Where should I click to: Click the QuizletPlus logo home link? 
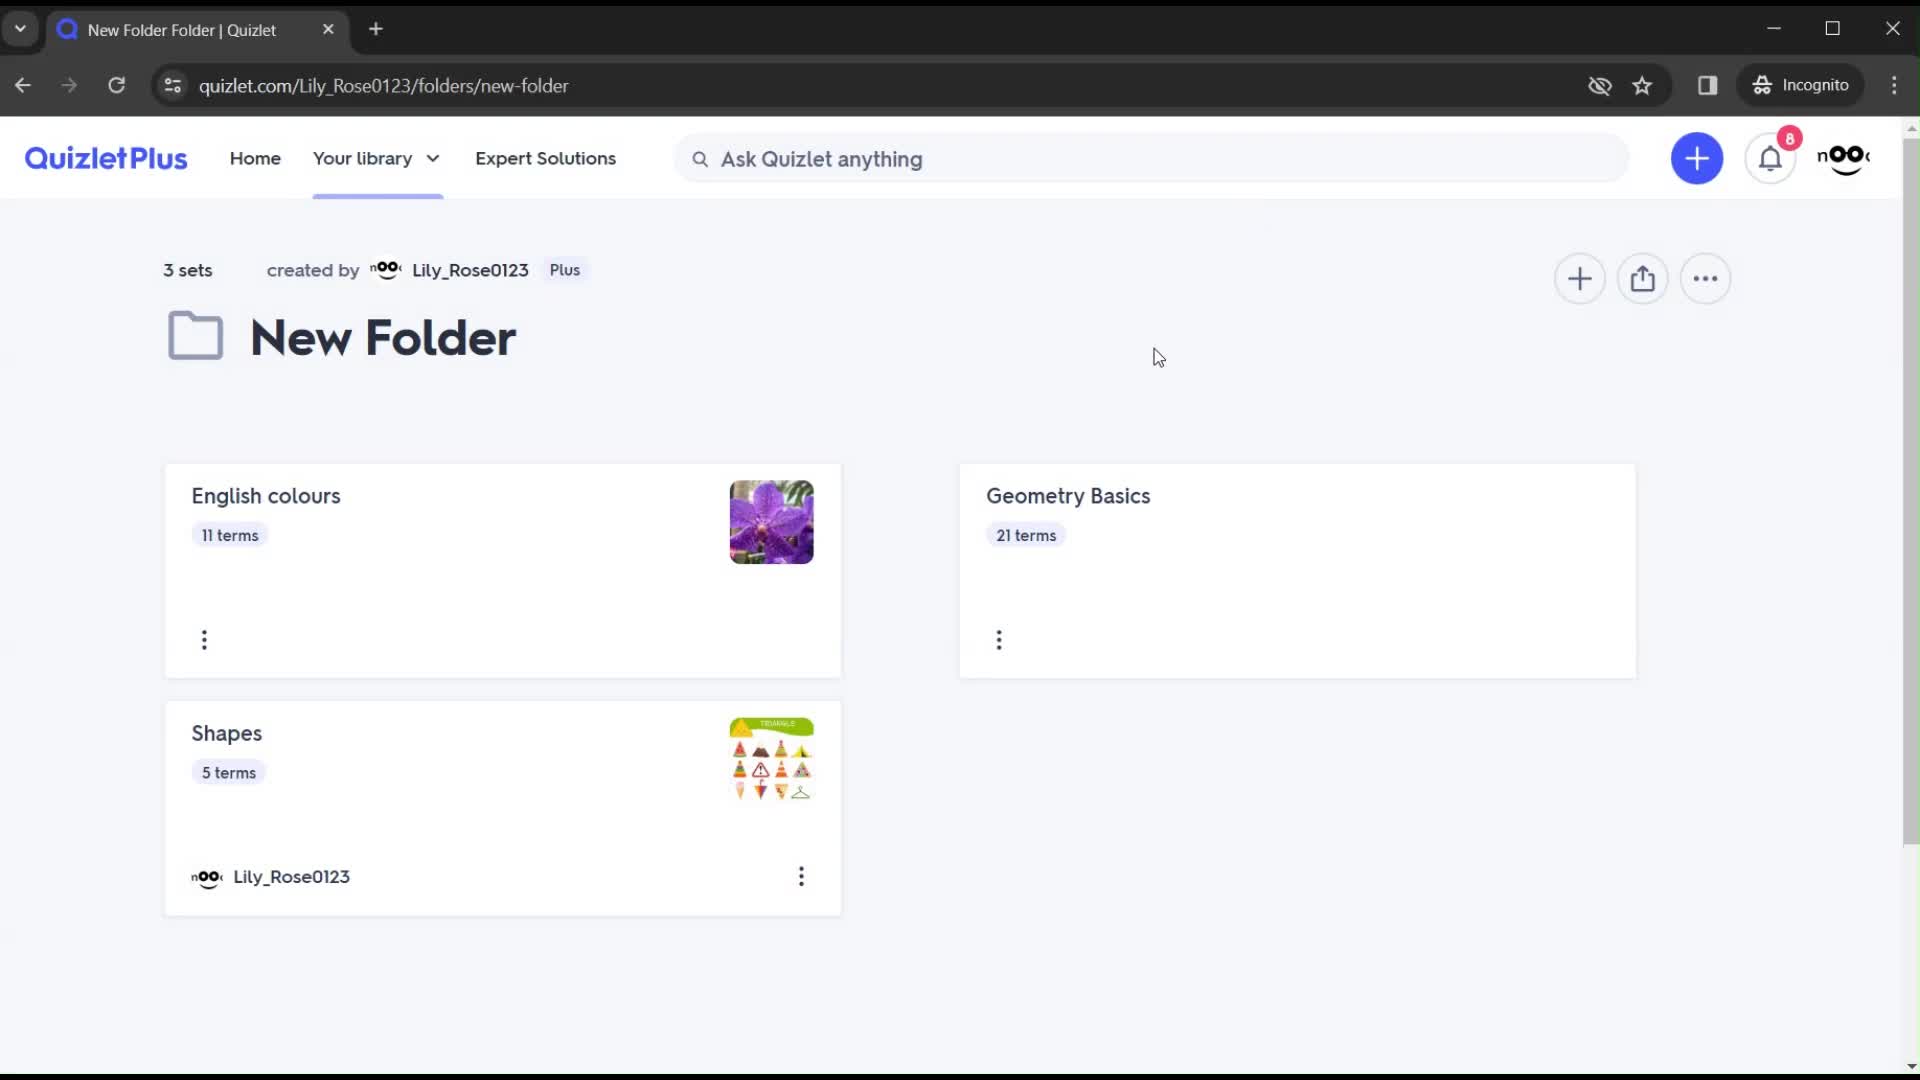(105, 158)
